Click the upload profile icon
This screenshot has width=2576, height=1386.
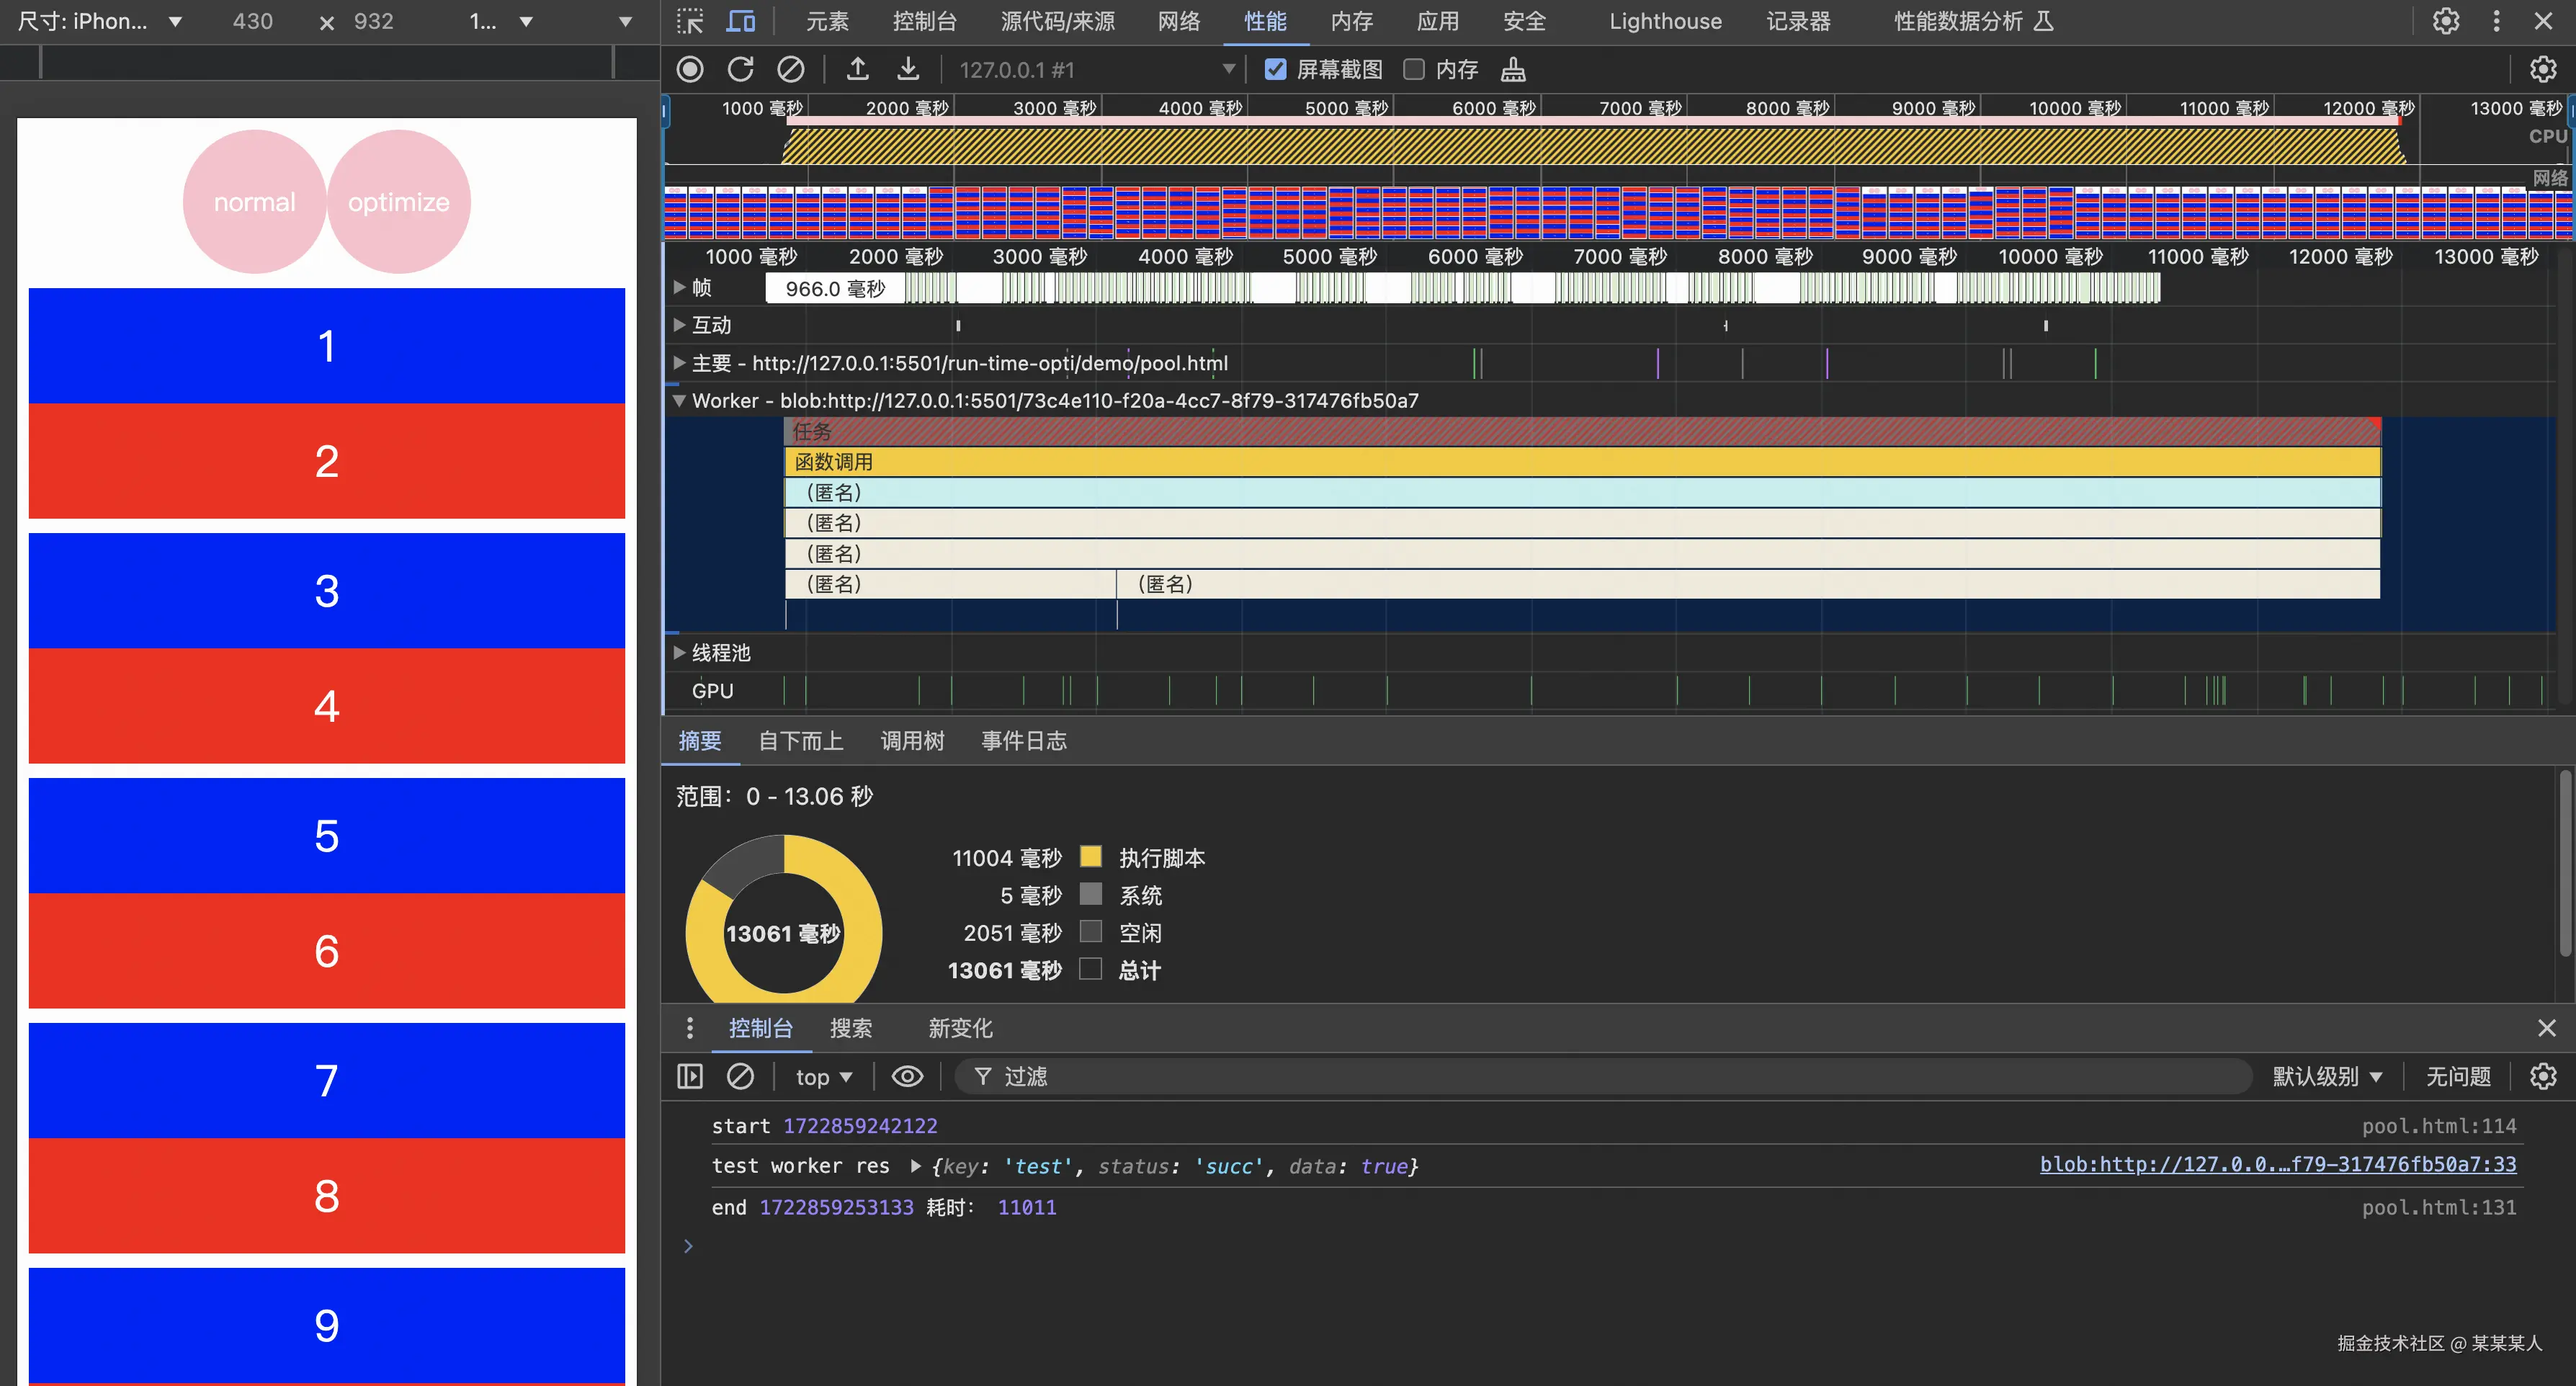coord(857,69)
